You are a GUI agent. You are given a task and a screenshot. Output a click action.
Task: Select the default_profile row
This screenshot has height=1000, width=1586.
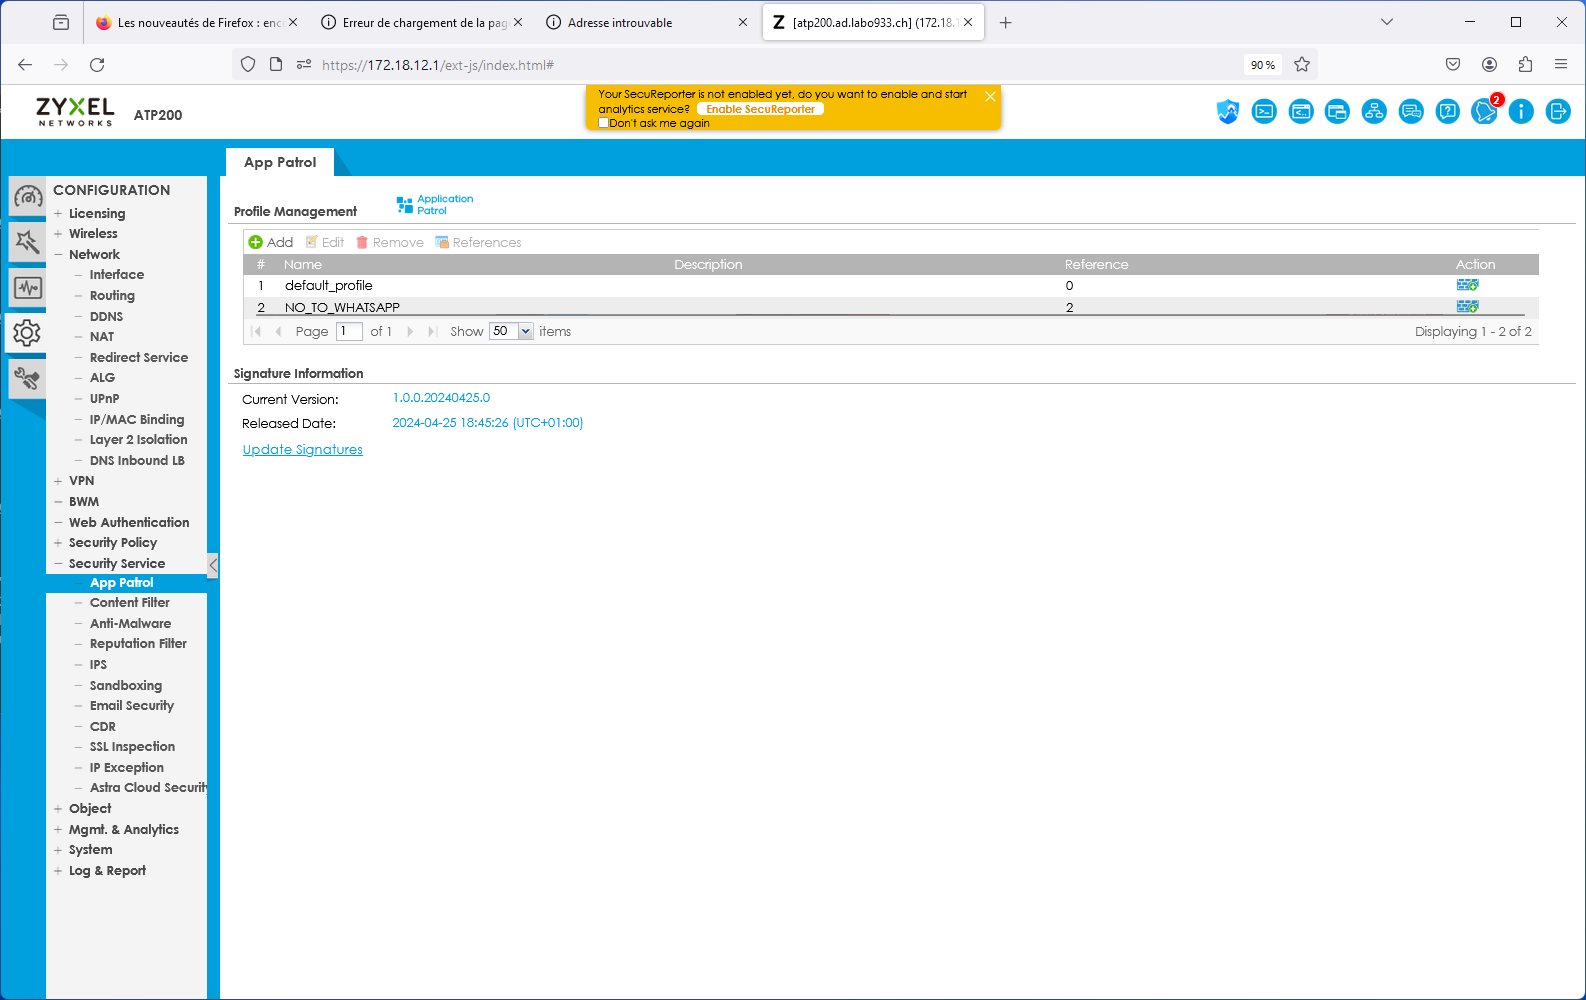pyautogui.click(x=890, y=286)
